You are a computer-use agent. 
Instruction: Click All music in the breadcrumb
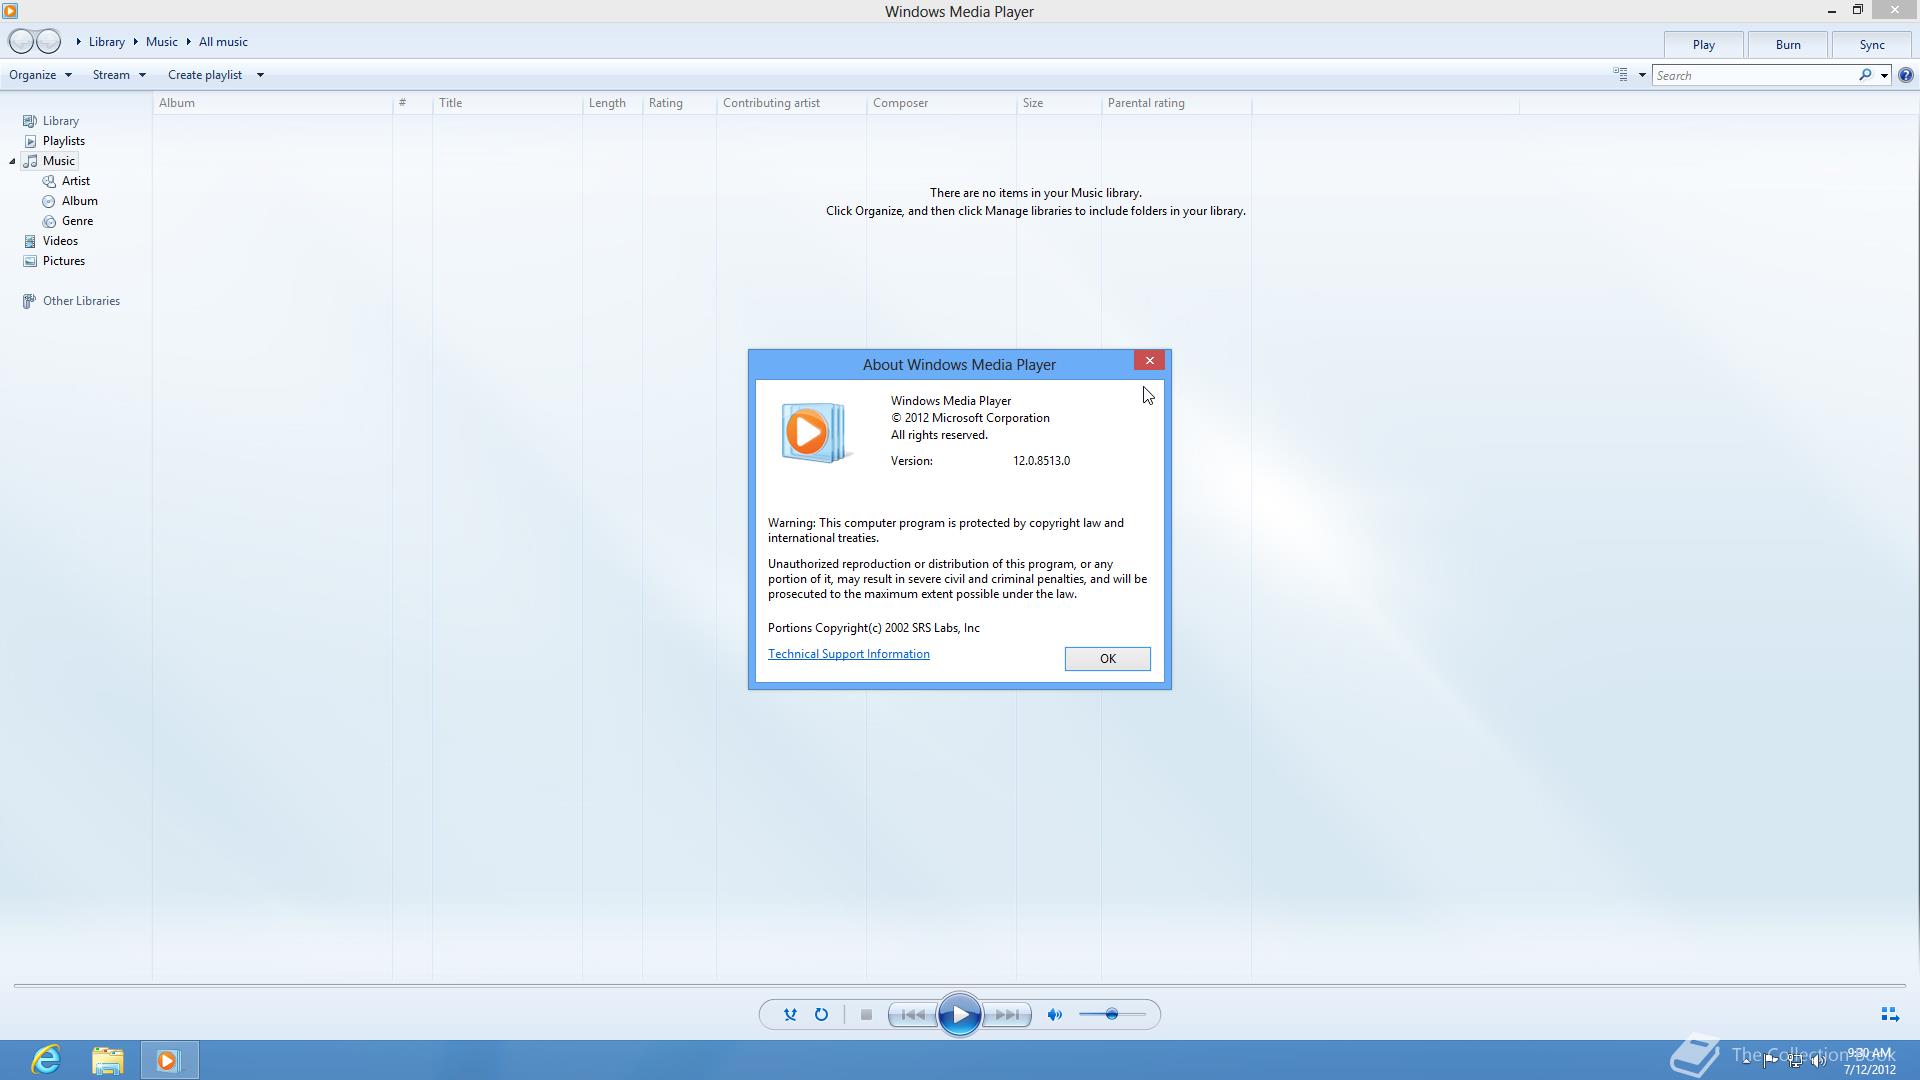223,42
